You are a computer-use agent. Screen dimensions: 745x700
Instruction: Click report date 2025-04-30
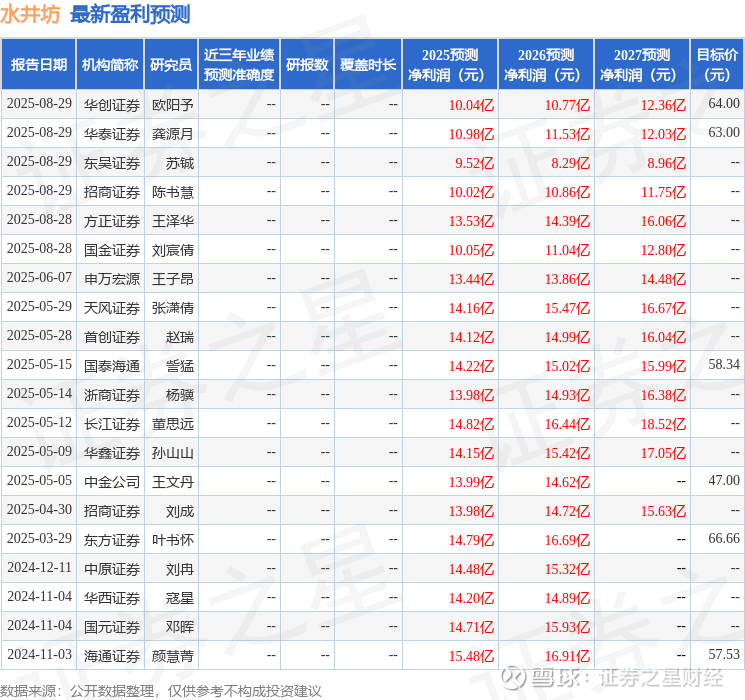coord(39,509)
